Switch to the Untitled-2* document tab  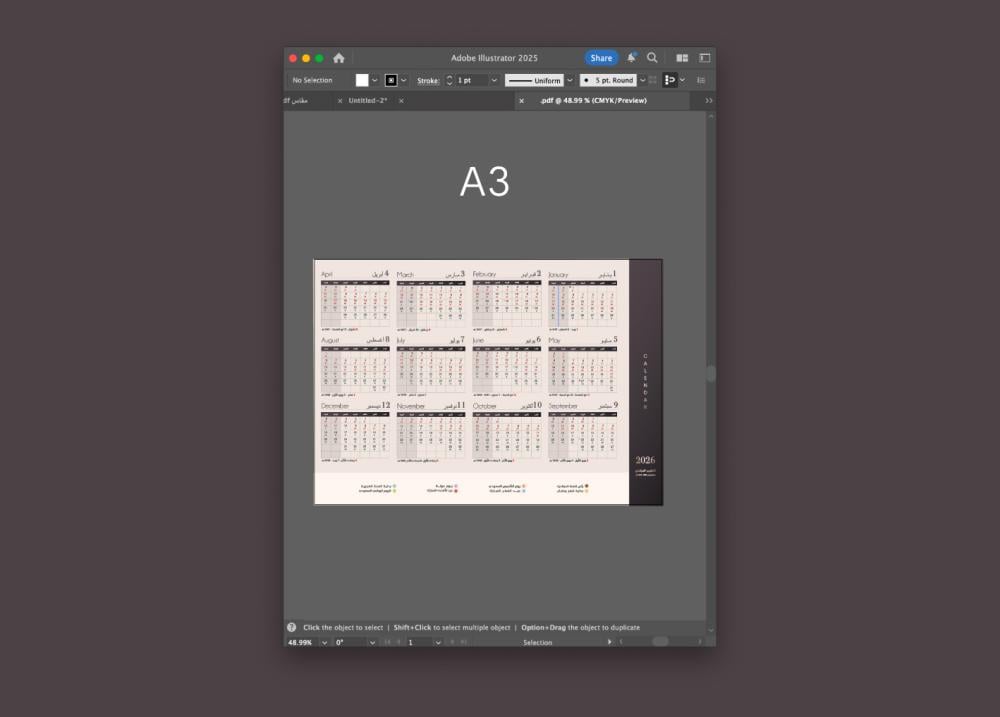click(x=368, y=101)
